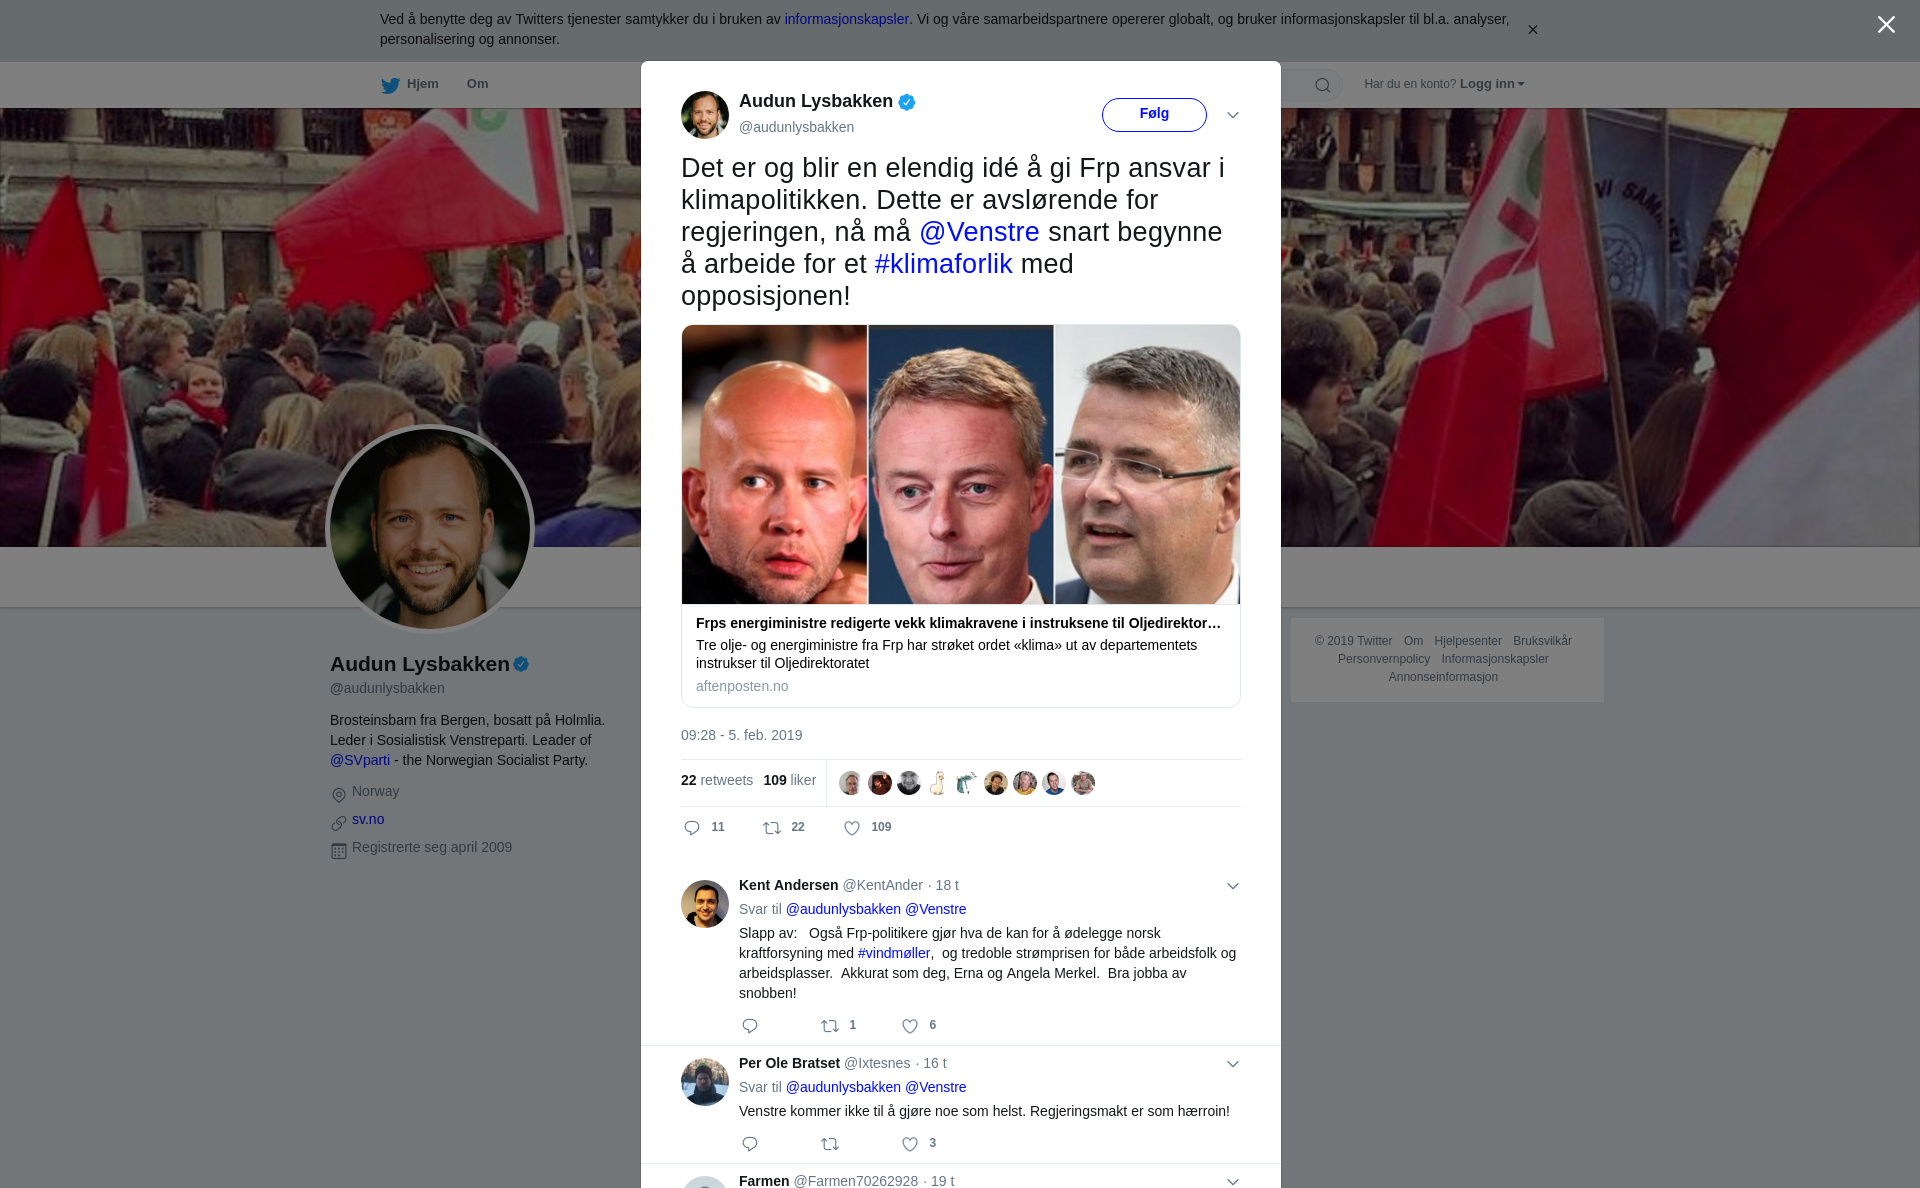Image resolution: width=1920 pixels, height=1188 pixels.
Task: Dismiss the cookie notice banner
Action: 1532,30
